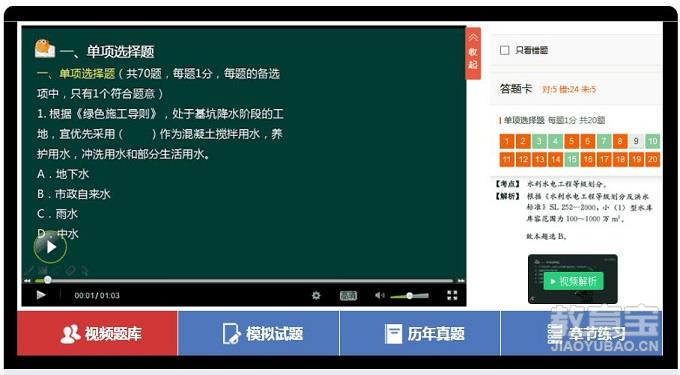Open the 模拟试题 tab
The width and height of the screenshot is (680, 375).
258,333
